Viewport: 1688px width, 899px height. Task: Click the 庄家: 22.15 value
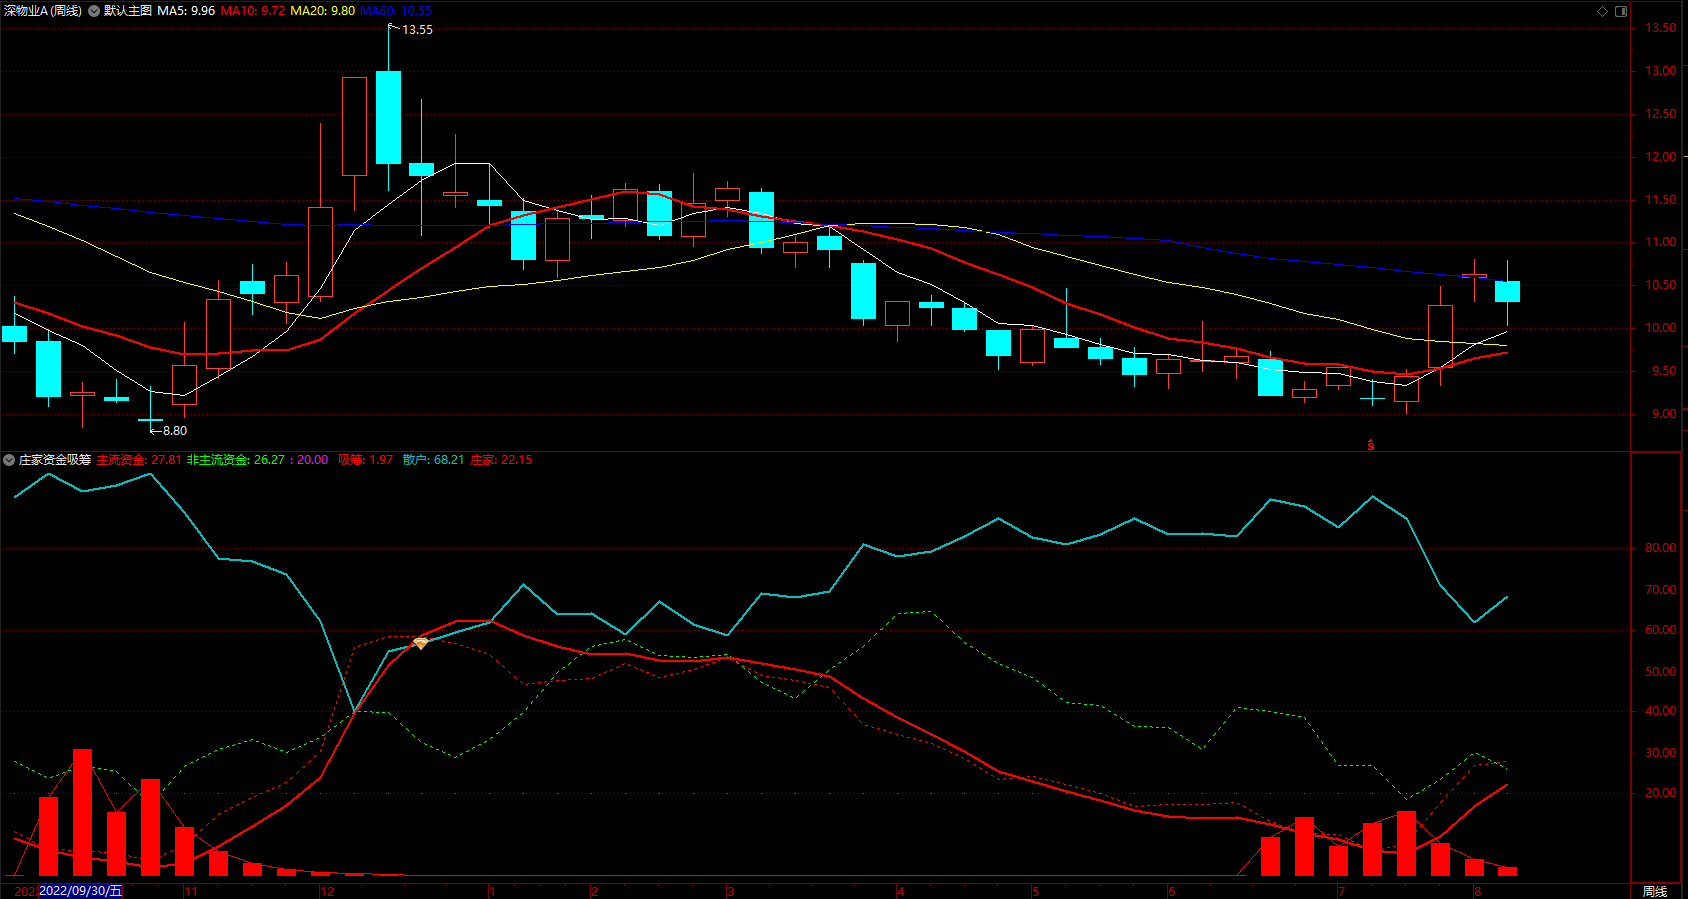(x=501, y=460)
